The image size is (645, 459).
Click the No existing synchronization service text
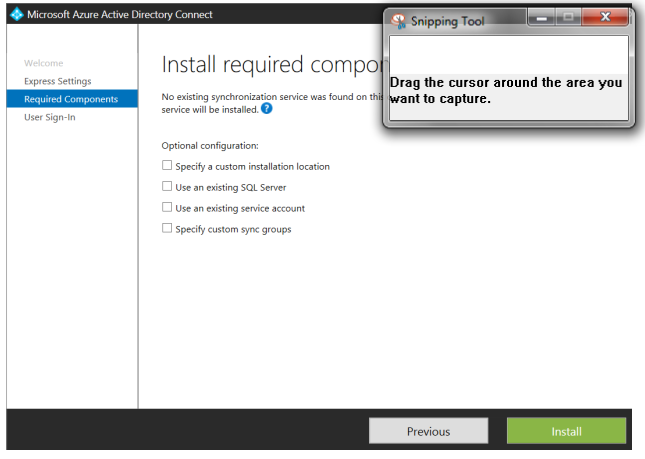pyautogui.click(x=272, y=103)
